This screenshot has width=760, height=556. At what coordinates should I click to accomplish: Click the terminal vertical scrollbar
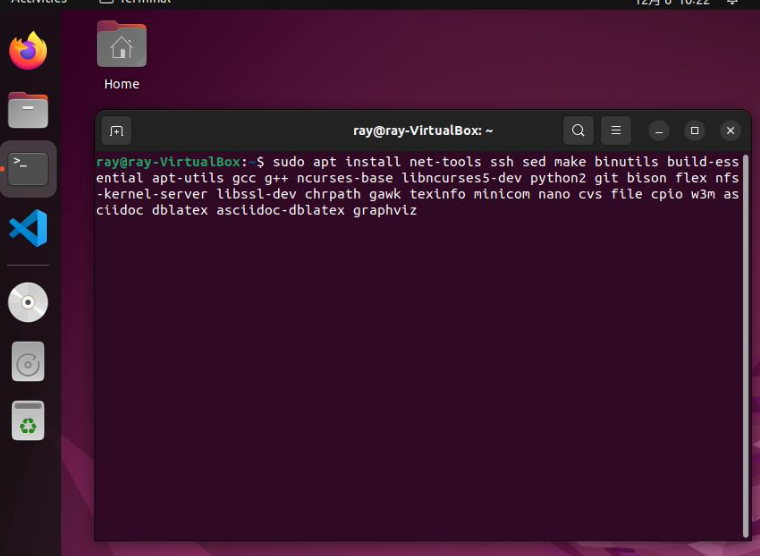[745, 346]
